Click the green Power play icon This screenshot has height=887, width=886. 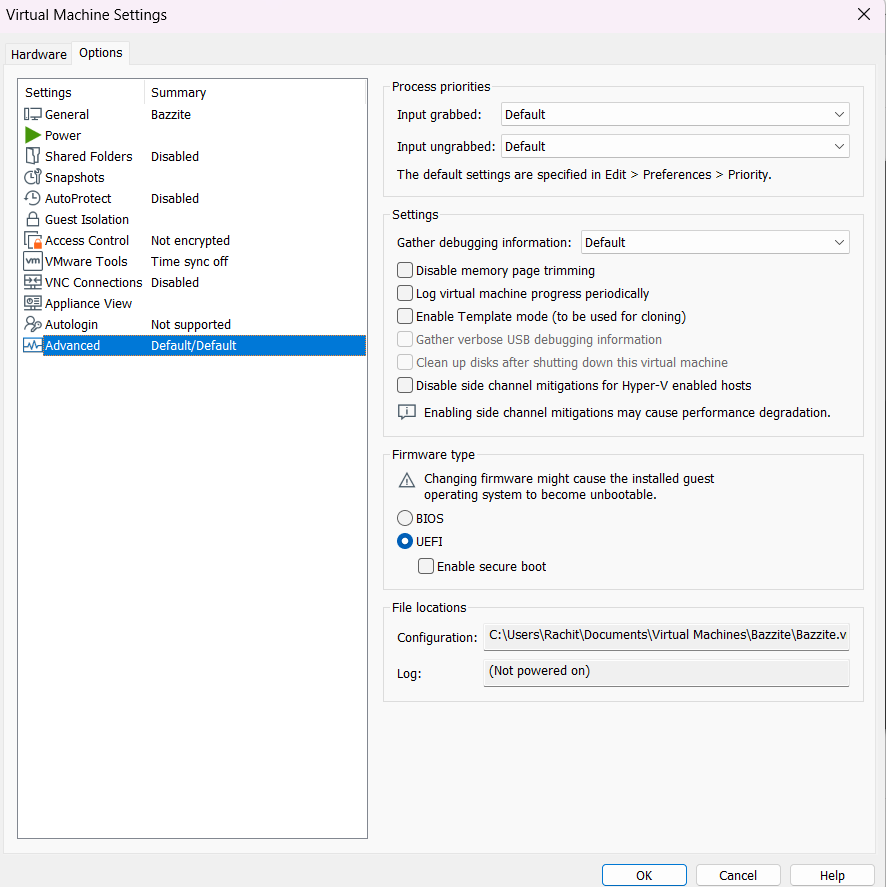tap(33, 135)
